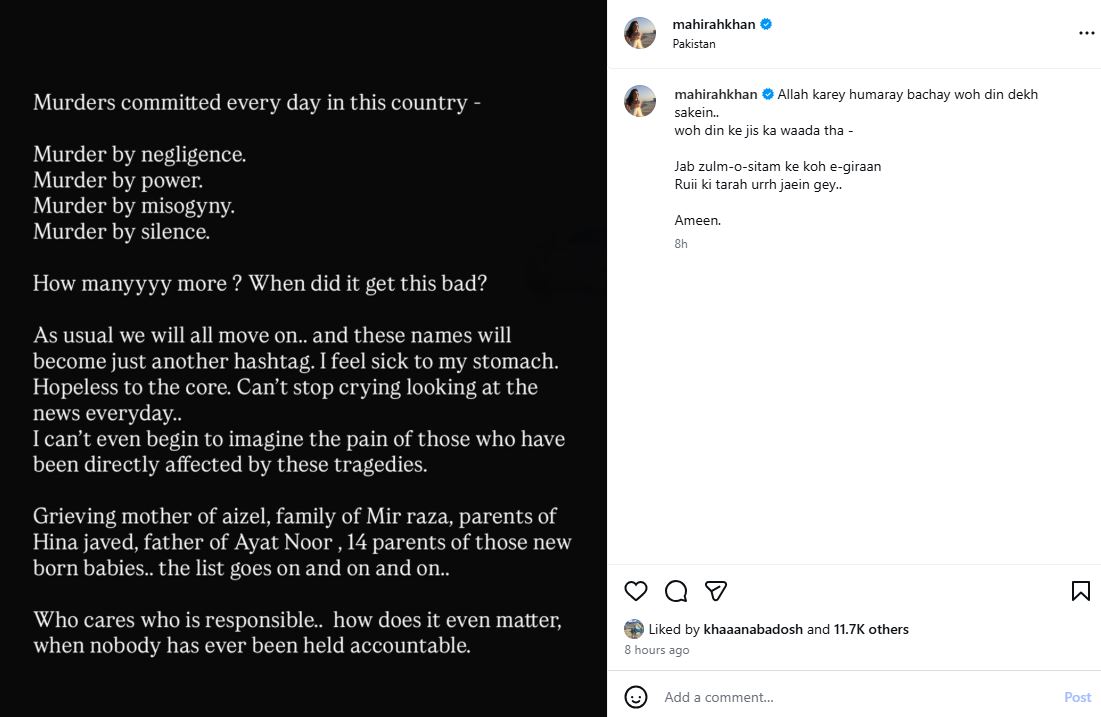
Task: Open mahirahkhan username in the caption
Action: pos(716,94)
